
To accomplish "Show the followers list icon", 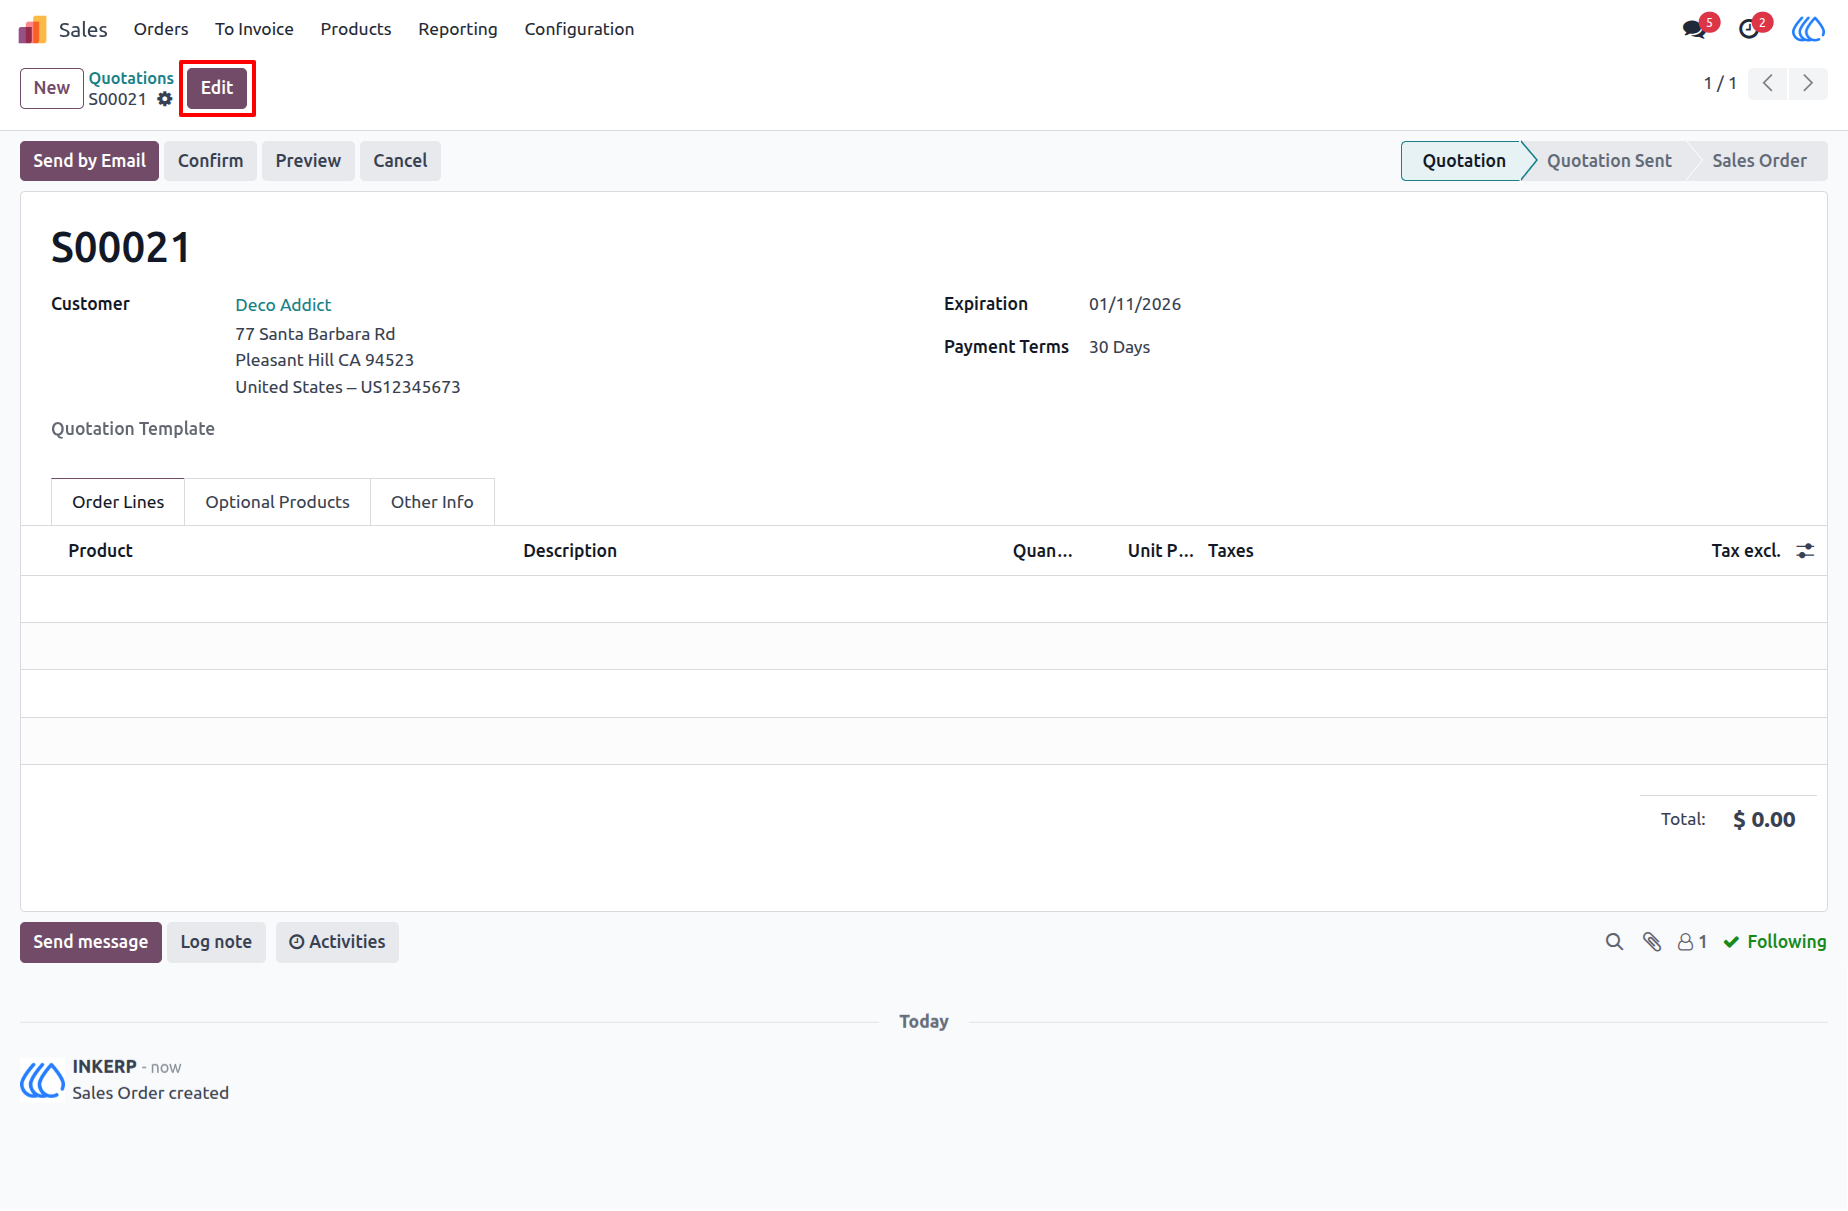I will (x=1692, y=942).
